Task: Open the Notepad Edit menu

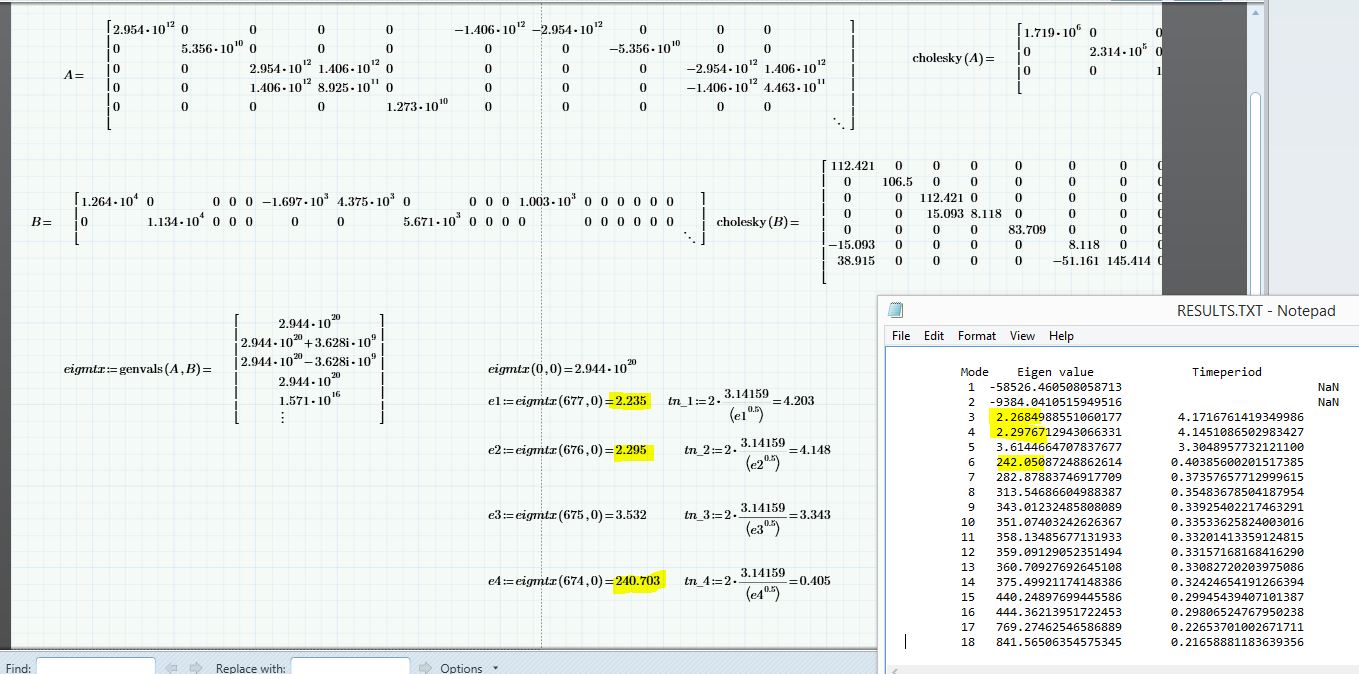Action: (934, 336)
